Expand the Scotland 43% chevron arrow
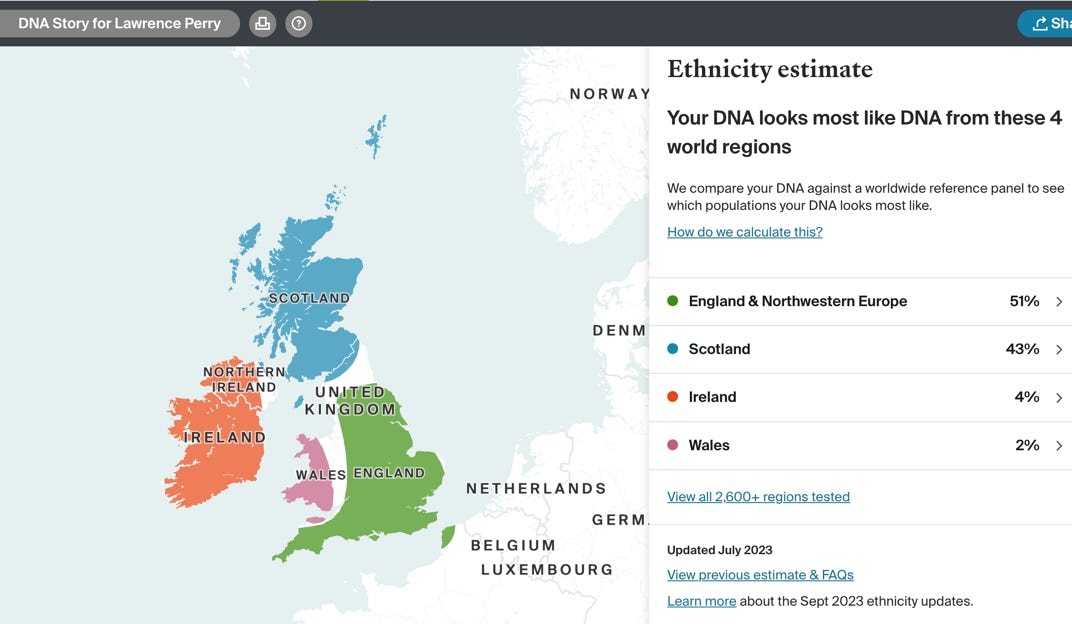 point(1058,349)
